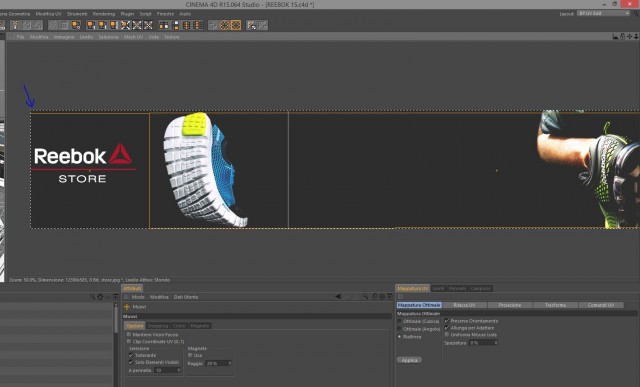Screen dimensions: 640x387
Task: Click the magnifier icon in attributes panel
Action: [365, 296]
